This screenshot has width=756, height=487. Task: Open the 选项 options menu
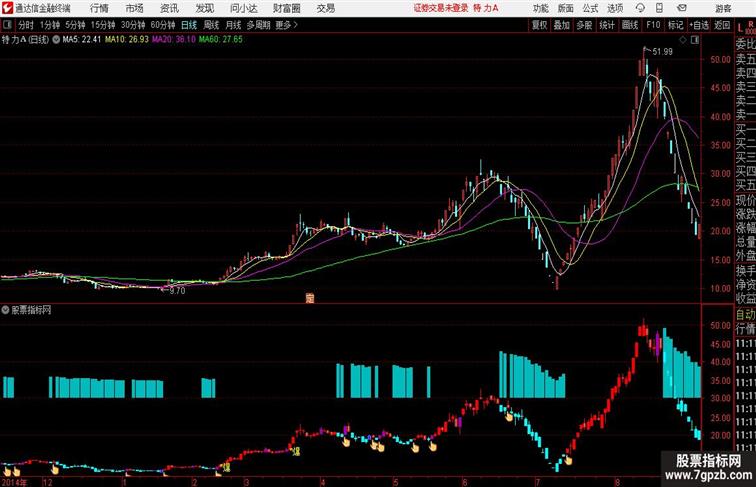tap(615, 8)
